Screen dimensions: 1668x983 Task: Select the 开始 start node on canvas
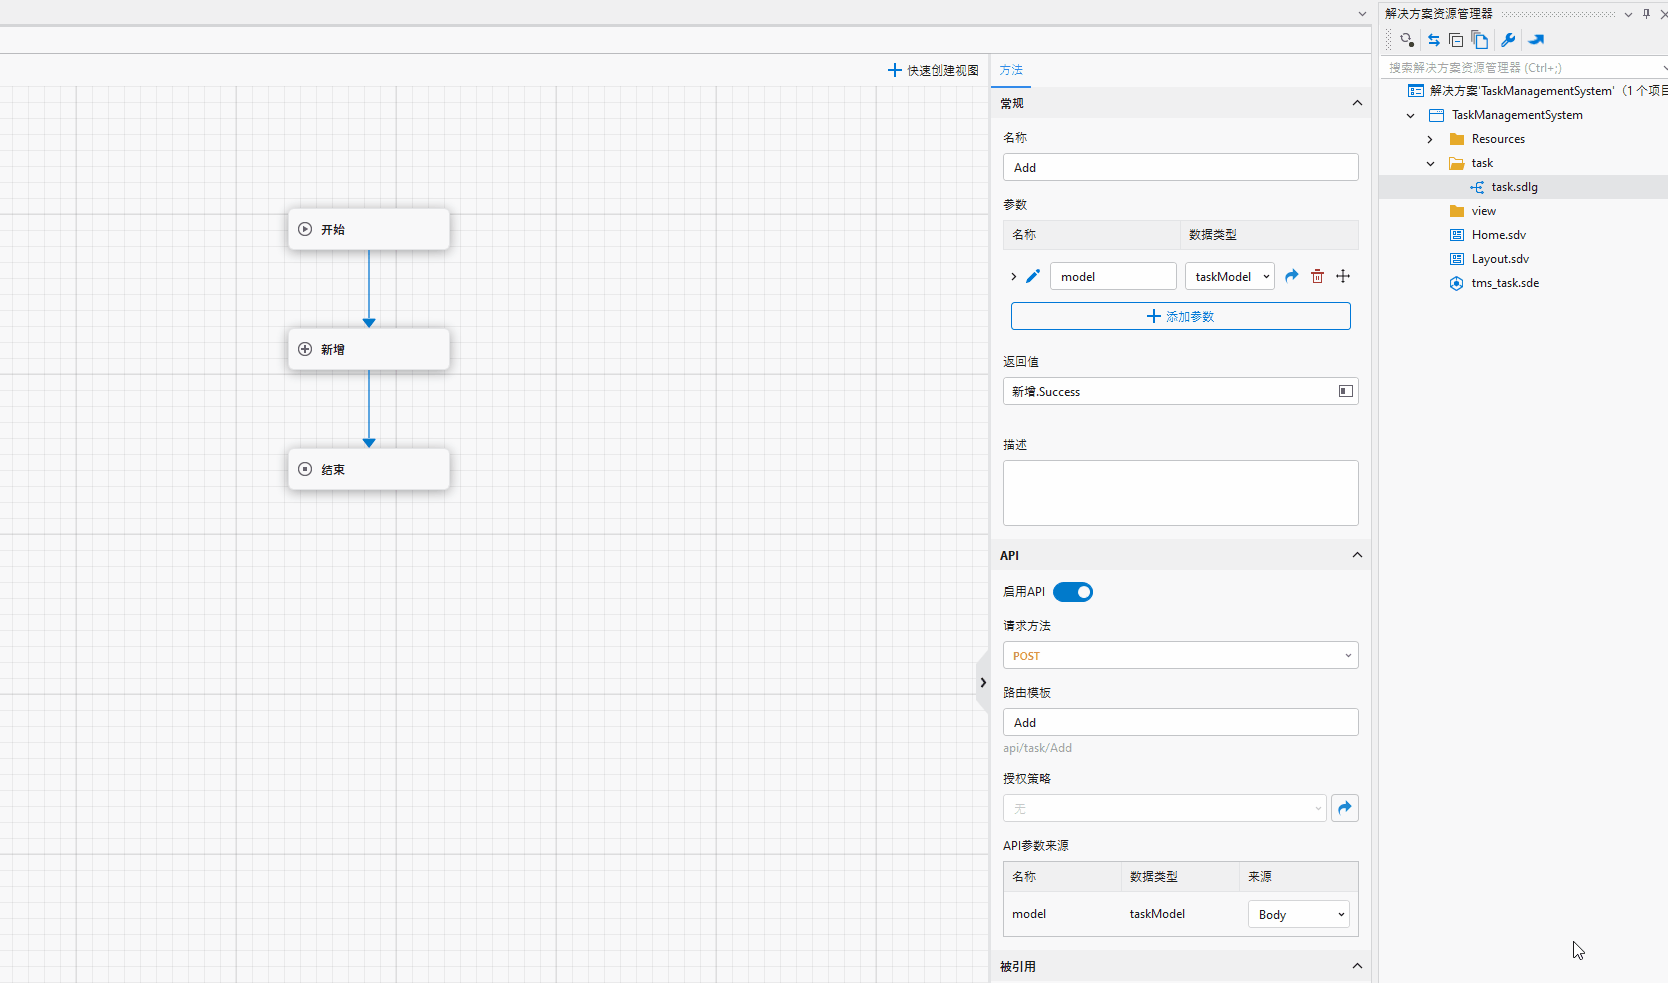[369, 229]
